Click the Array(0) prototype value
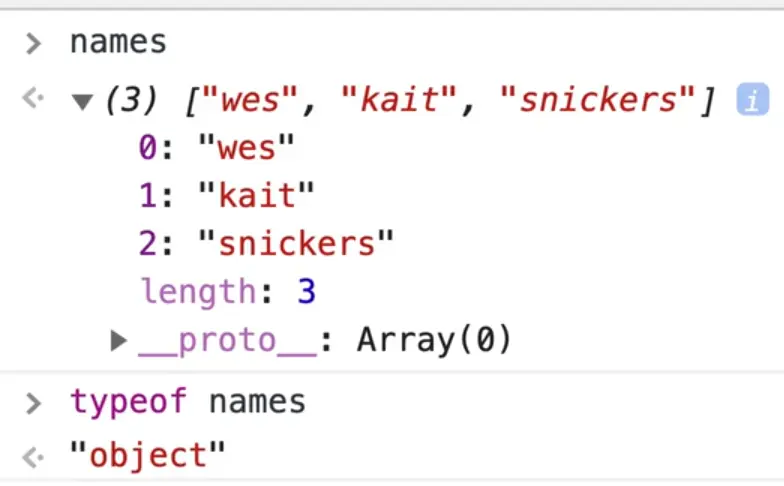The width and height of the screenshot is (784, 486). pyautogui.click(x=434, y=341)
